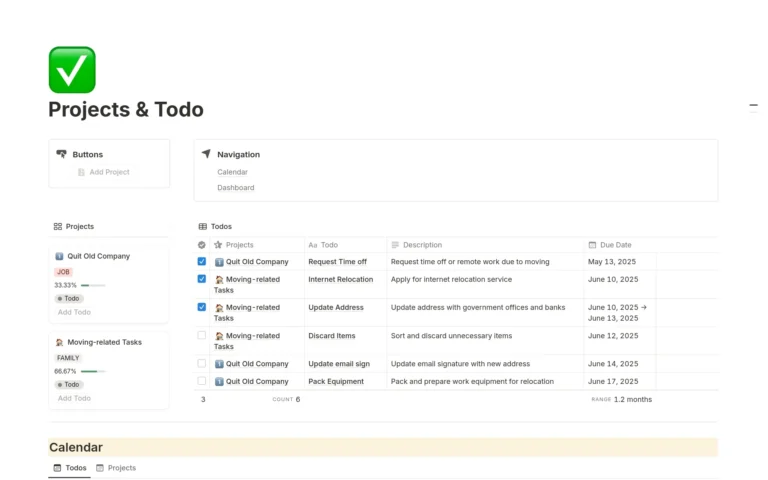Click the Moving-related Tasks card icon

59,342
